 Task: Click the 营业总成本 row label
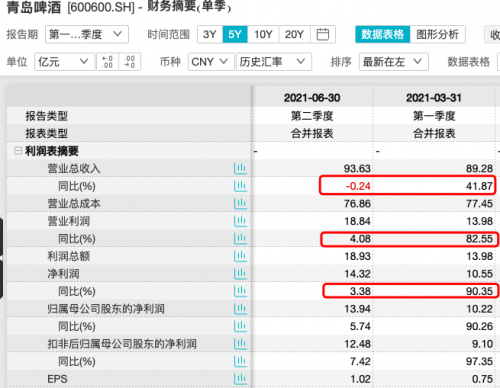point(74,203)
